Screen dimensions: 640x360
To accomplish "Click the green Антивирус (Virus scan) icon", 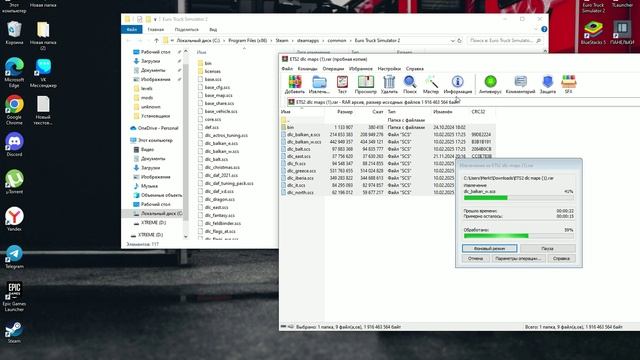I will click(490, 84).
